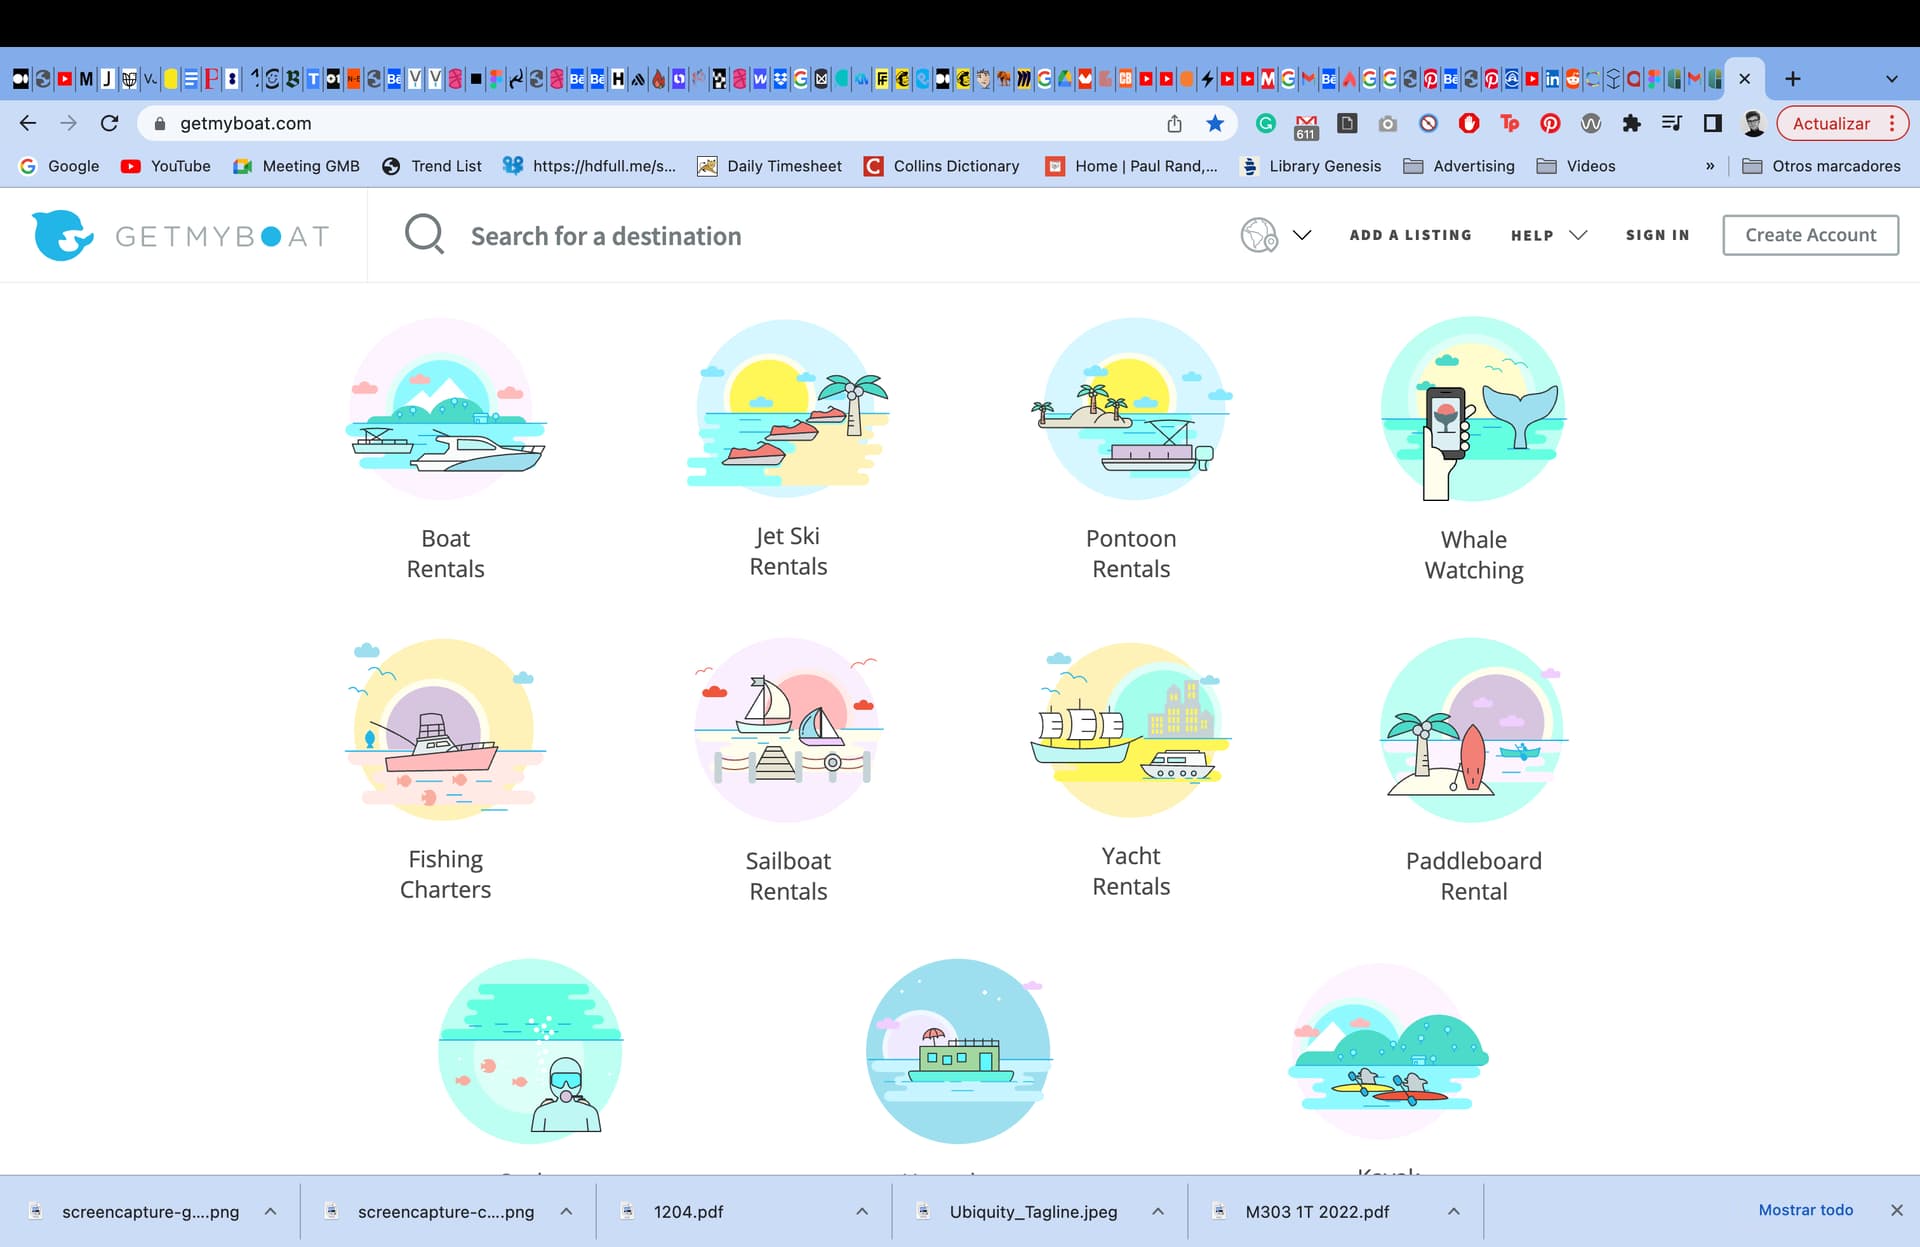
Task: Expand options for Ubiquity_Tagline.jpeg download
Action: (1157, 1211)
